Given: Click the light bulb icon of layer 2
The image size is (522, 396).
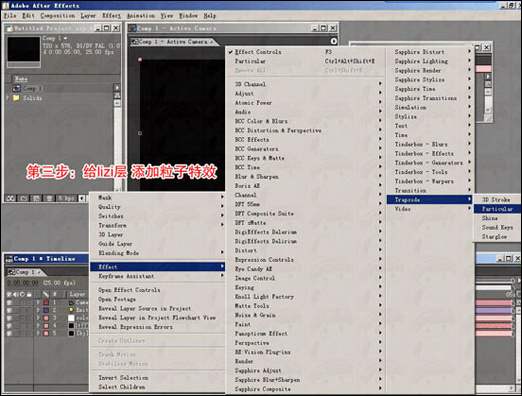Looking at the screenshot, I should [71, 310].
